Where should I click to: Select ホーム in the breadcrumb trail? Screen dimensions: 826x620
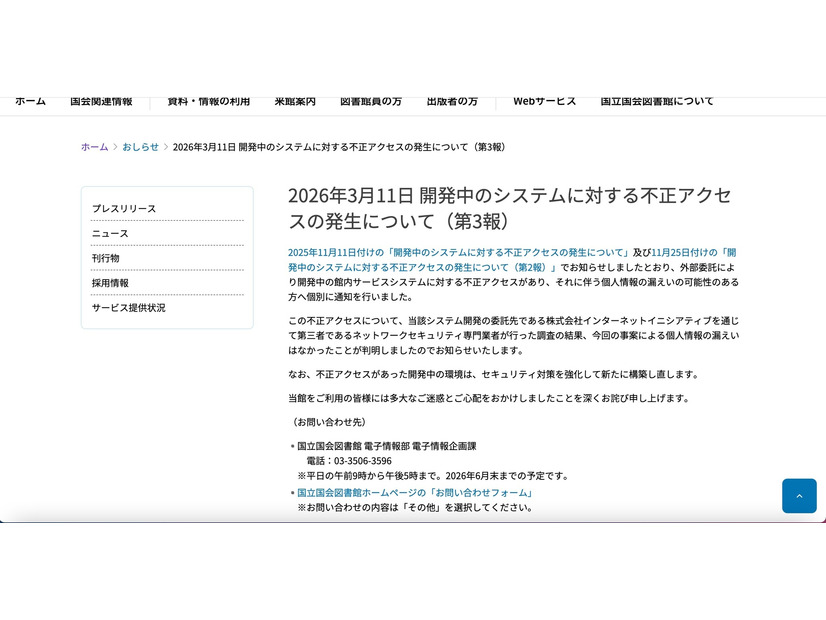click(94, 146)
